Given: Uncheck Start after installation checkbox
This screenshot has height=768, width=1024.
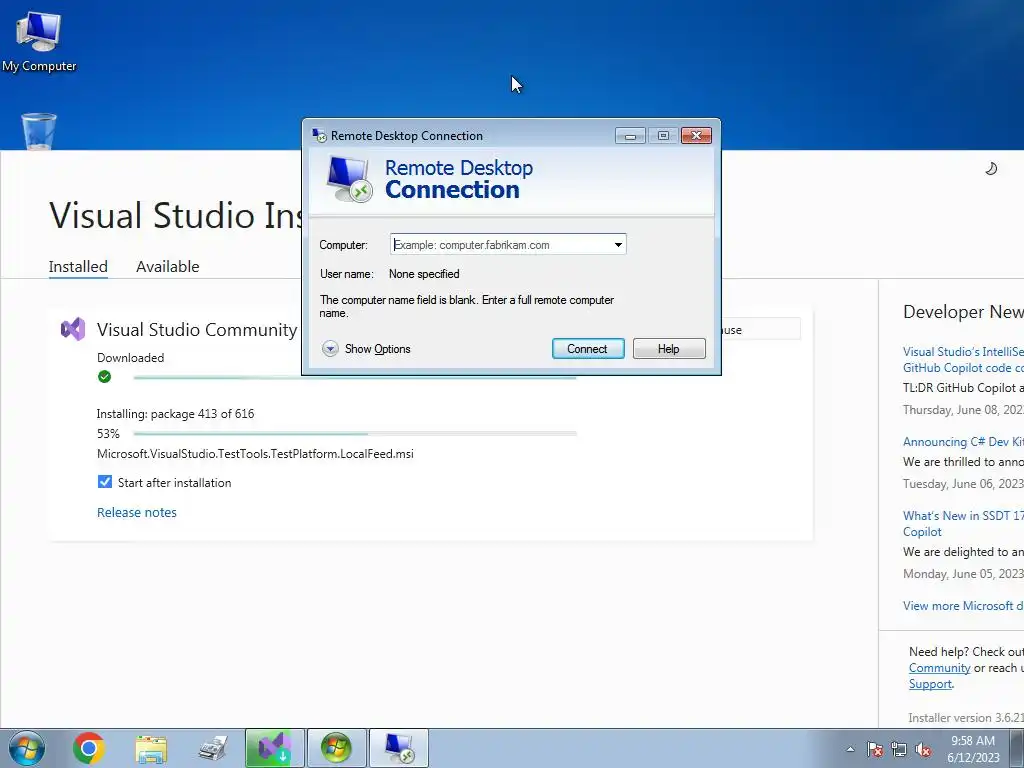Looking at the screenshot, I should coord(104,482).
